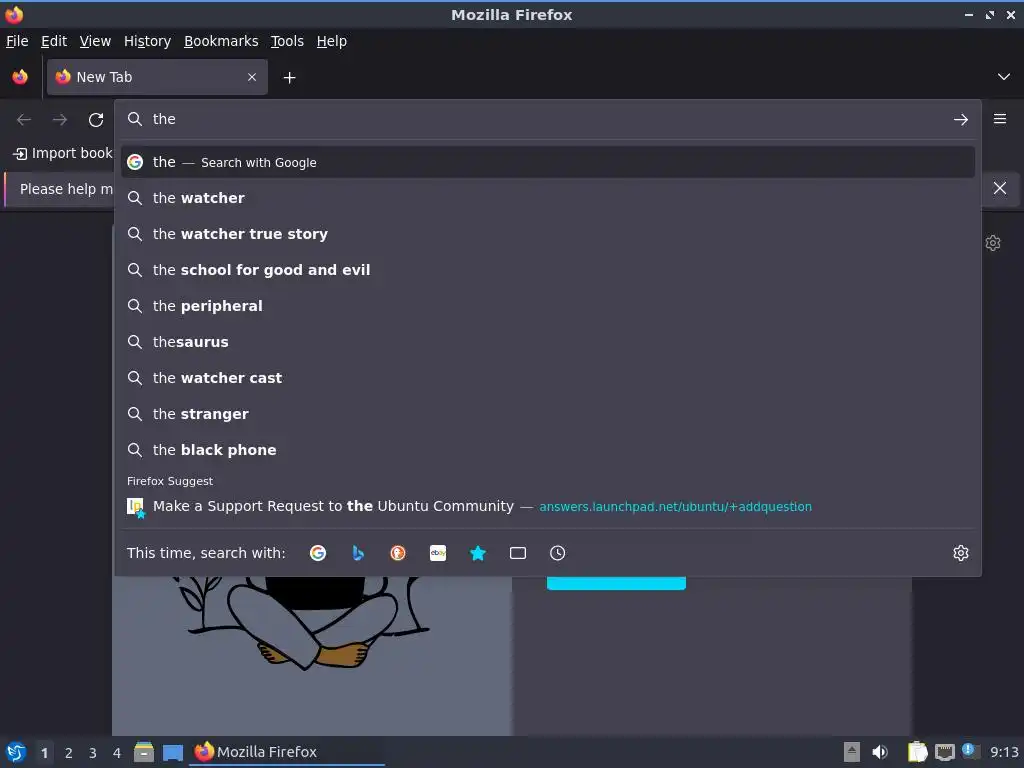
Task: Click the address bar text field
Action: click(x=547, y=119)
